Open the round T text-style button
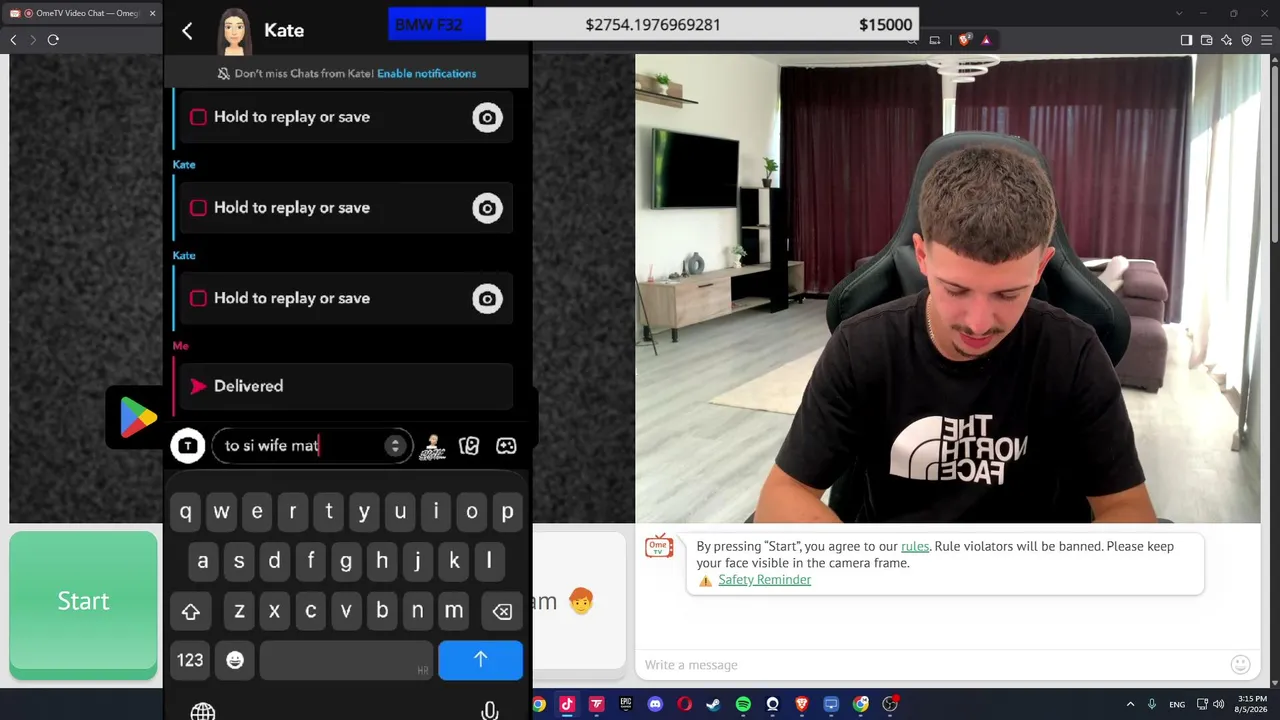The image size is (1280, 720). click(188, 446)
